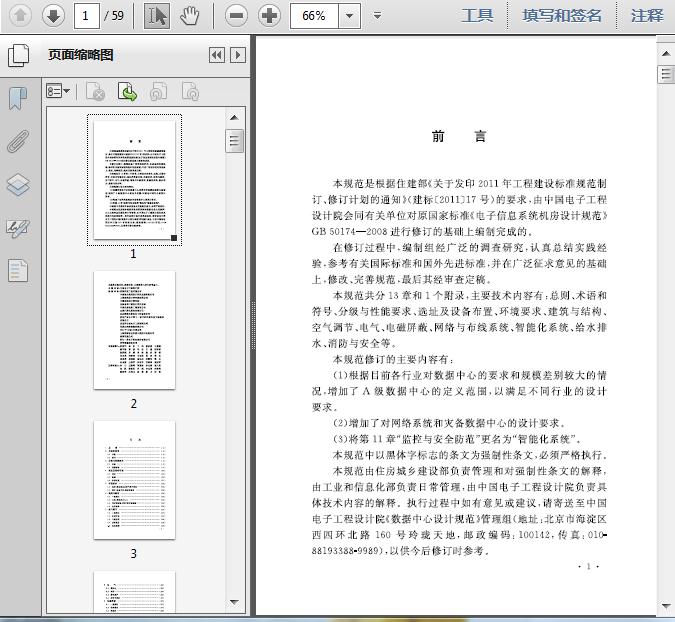
Task: Click the page total '/ 59' text
Action: coord(114,16)
